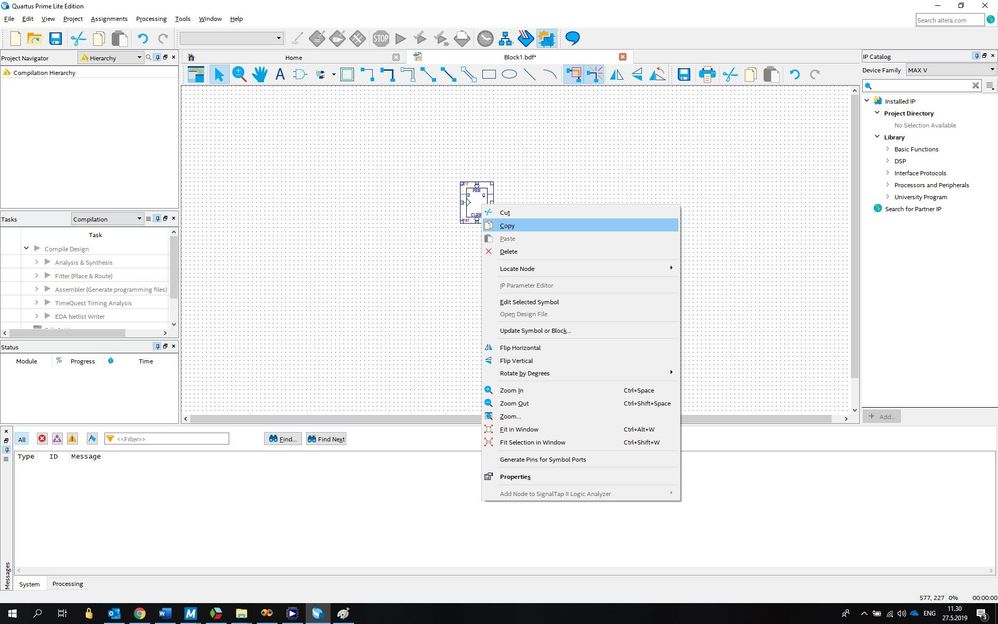Toggle the error messages filter
The image size is (998, 624).
click(x=42, y=439)
